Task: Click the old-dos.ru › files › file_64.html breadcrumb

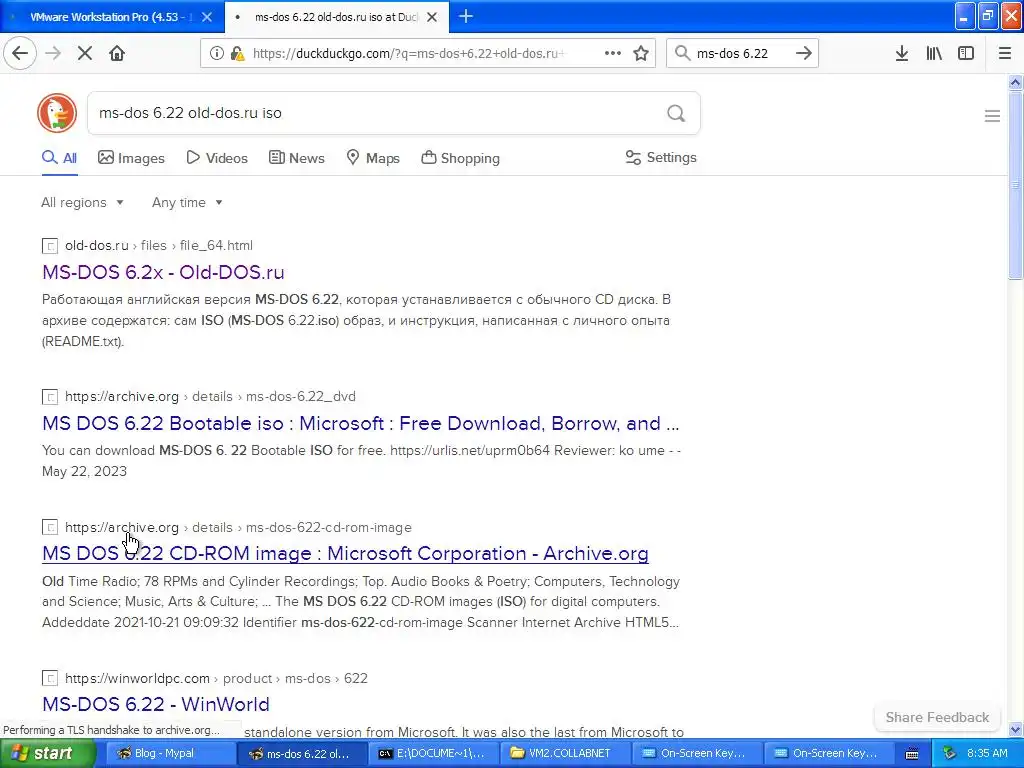Action: (159, 246)
